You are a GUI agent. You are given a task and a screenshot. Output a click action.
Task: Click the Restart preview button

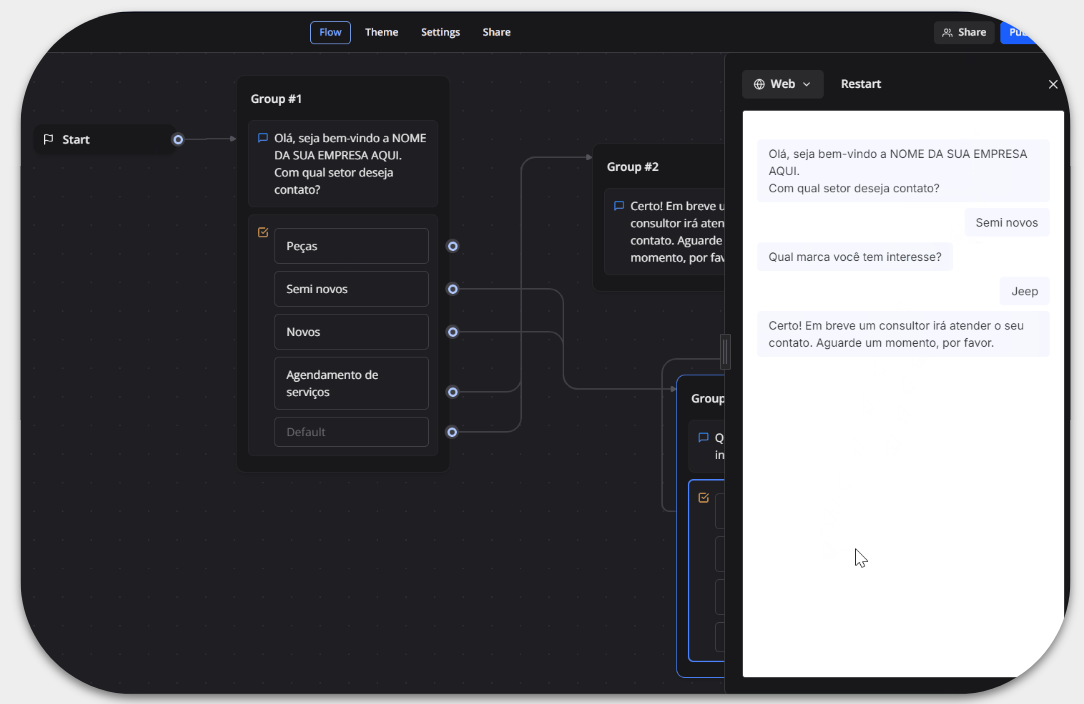pos(860,85)
